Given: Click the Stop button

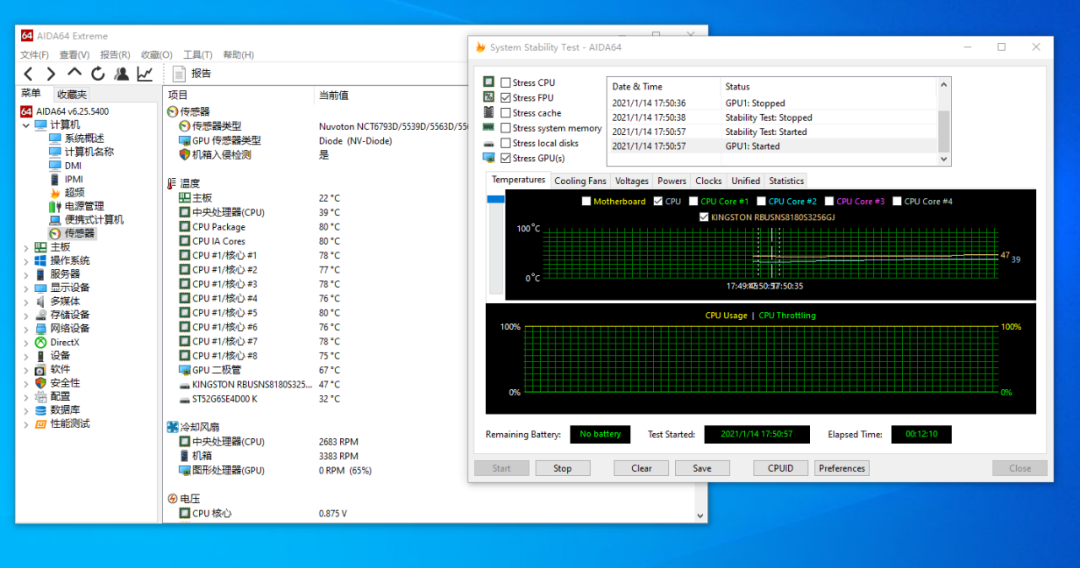Looking at the screenshot, I should [563, 468].
